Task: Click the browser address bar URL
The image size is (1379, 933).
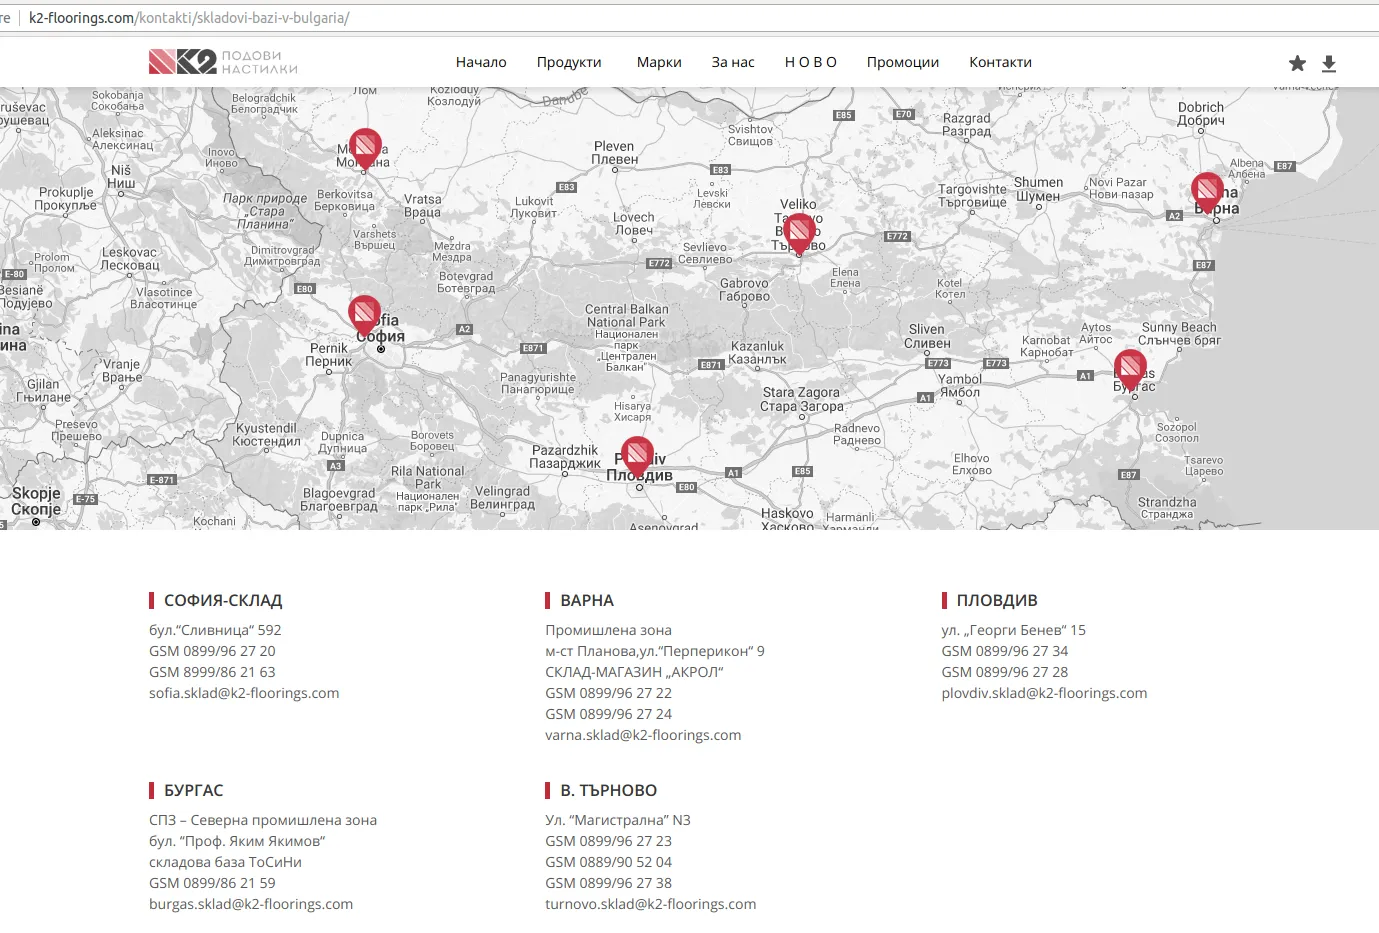Action: [x=189, y=18]
